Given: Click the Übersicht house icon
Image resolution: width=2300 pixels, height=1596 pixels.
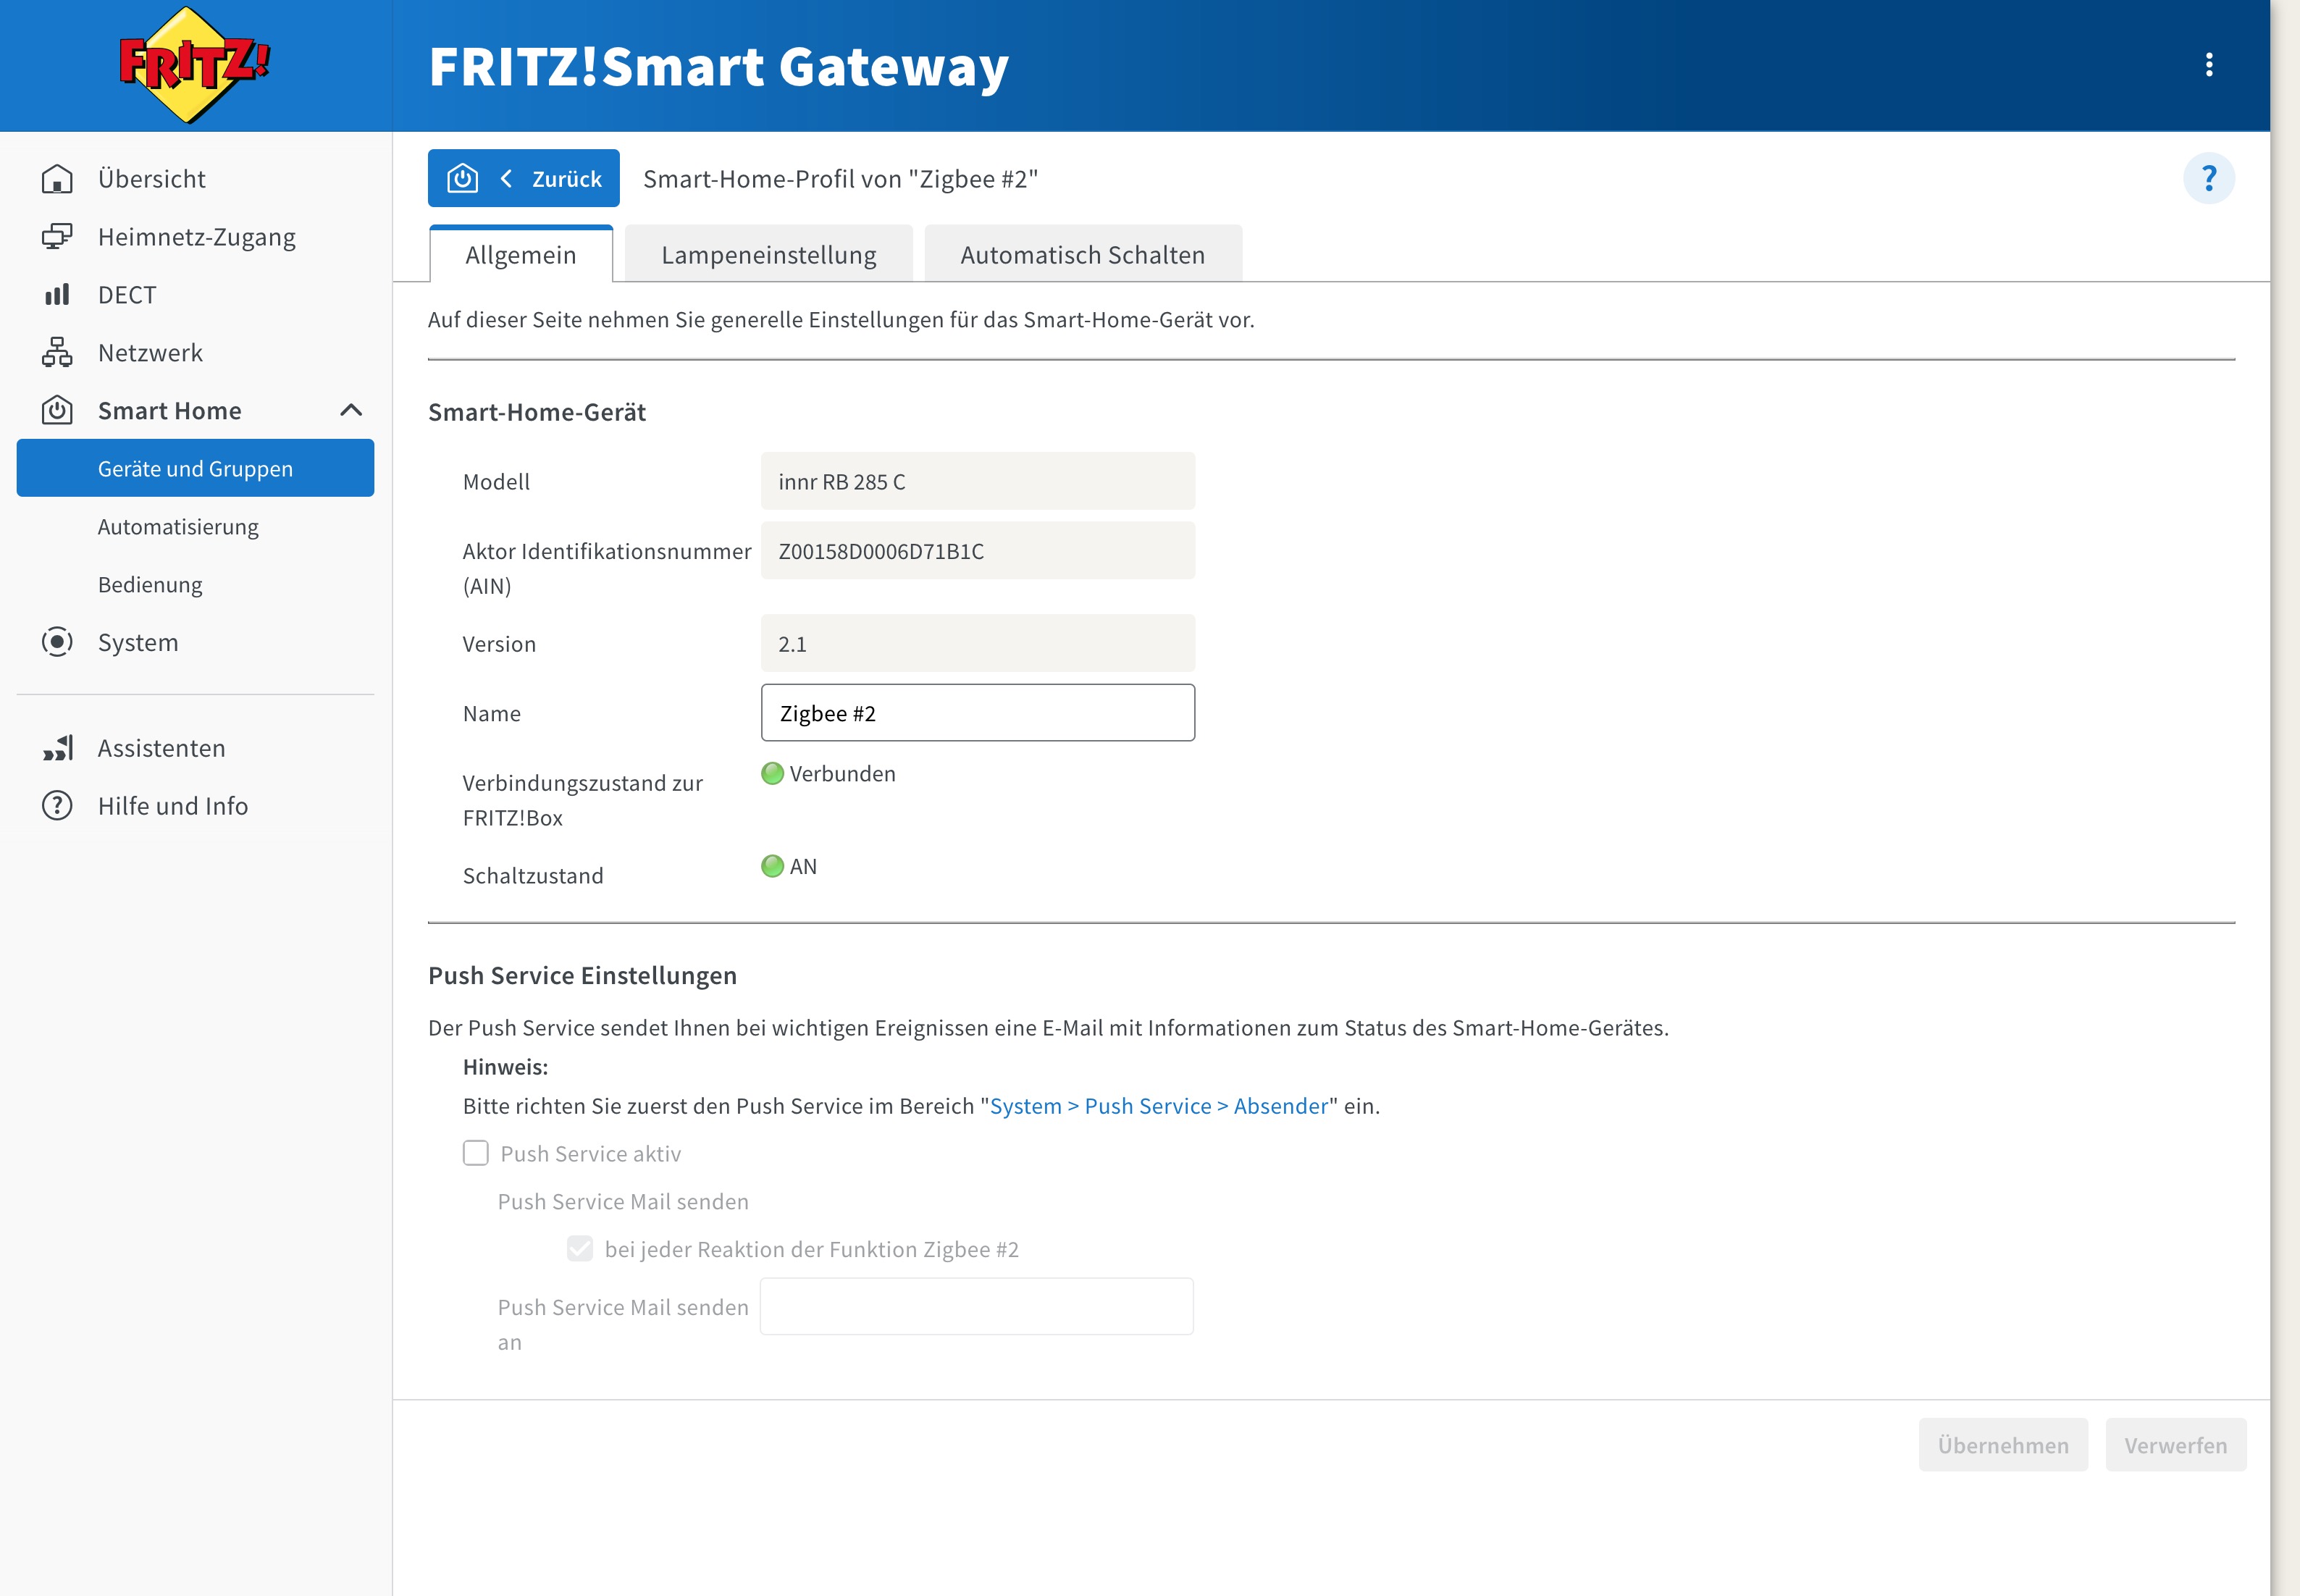Looking at the screenshot, I should tap(57, 179).
